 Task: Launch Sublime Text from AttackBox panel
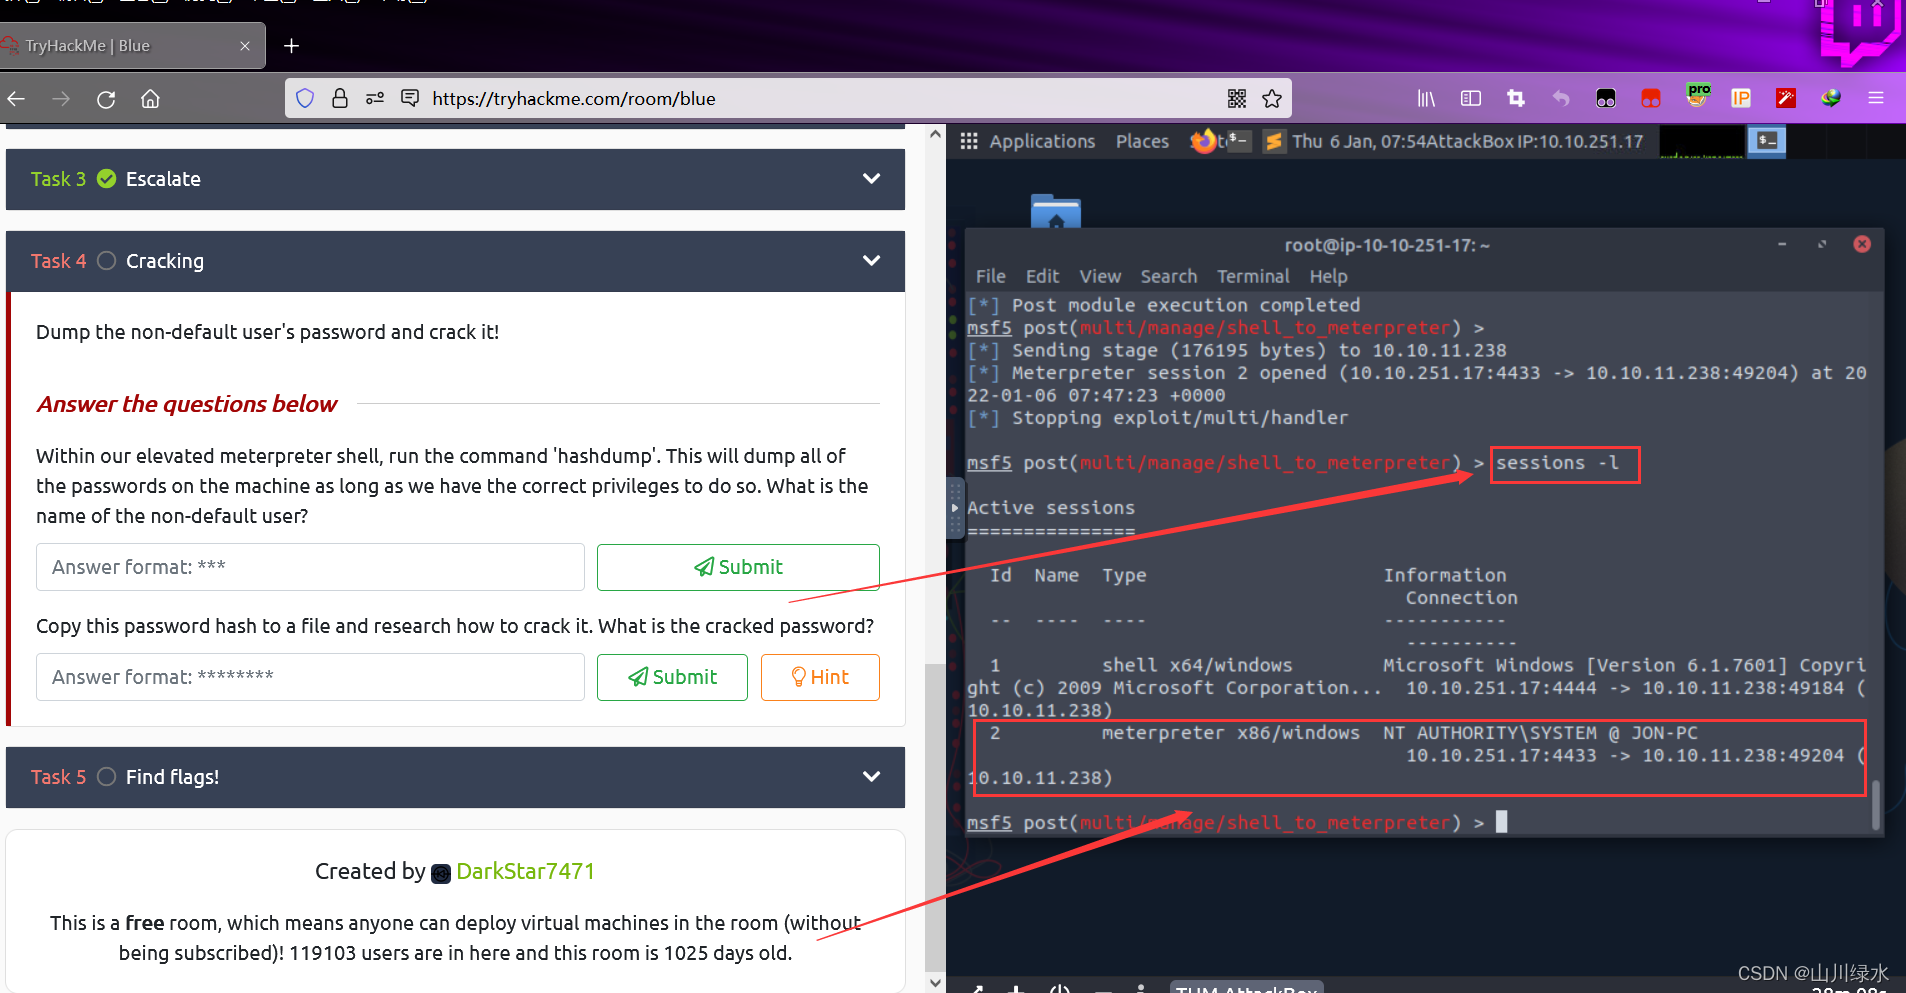coord(1273,141)
